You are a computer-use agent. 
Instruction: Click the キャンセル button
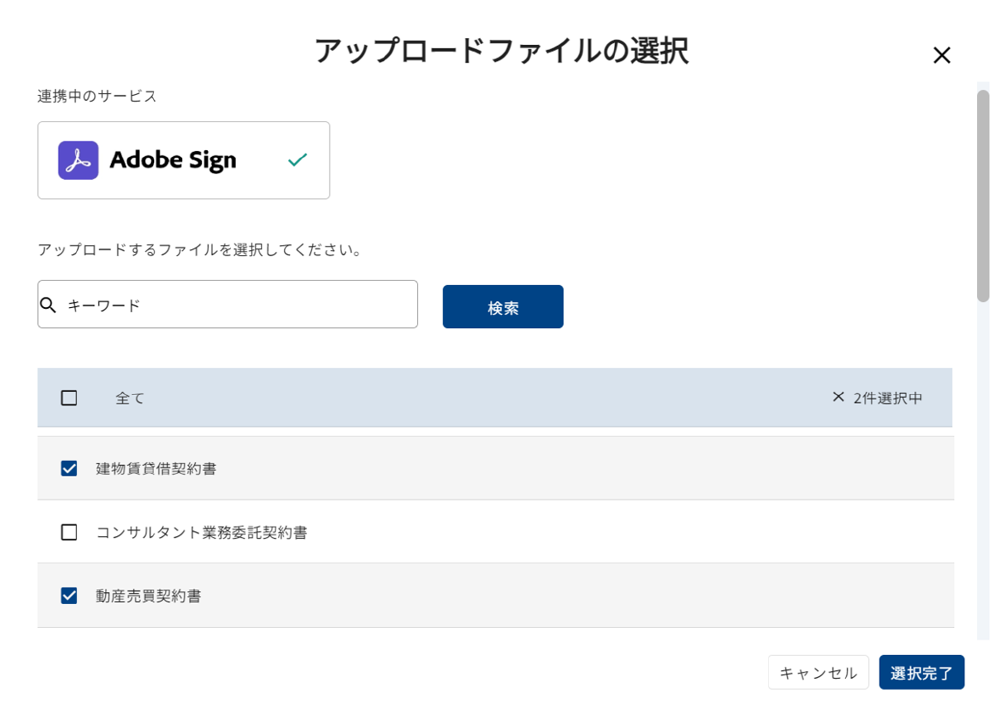[x=818, y=673]
